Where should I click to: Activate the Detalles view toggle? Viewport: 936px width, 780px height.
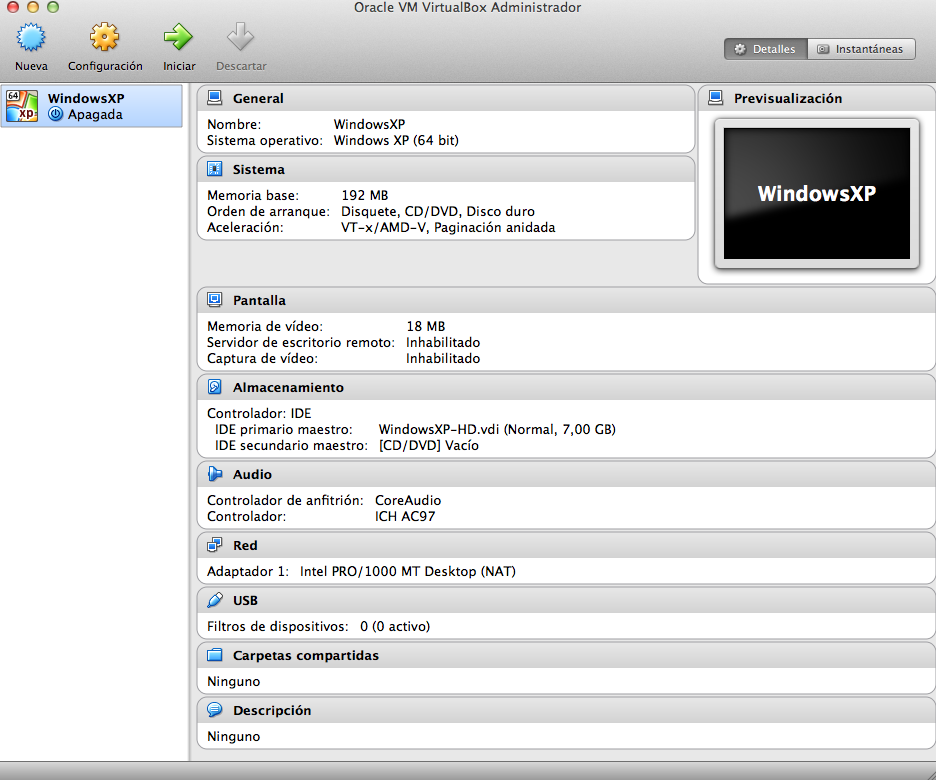pyautogui.click(x=765, y=48)
